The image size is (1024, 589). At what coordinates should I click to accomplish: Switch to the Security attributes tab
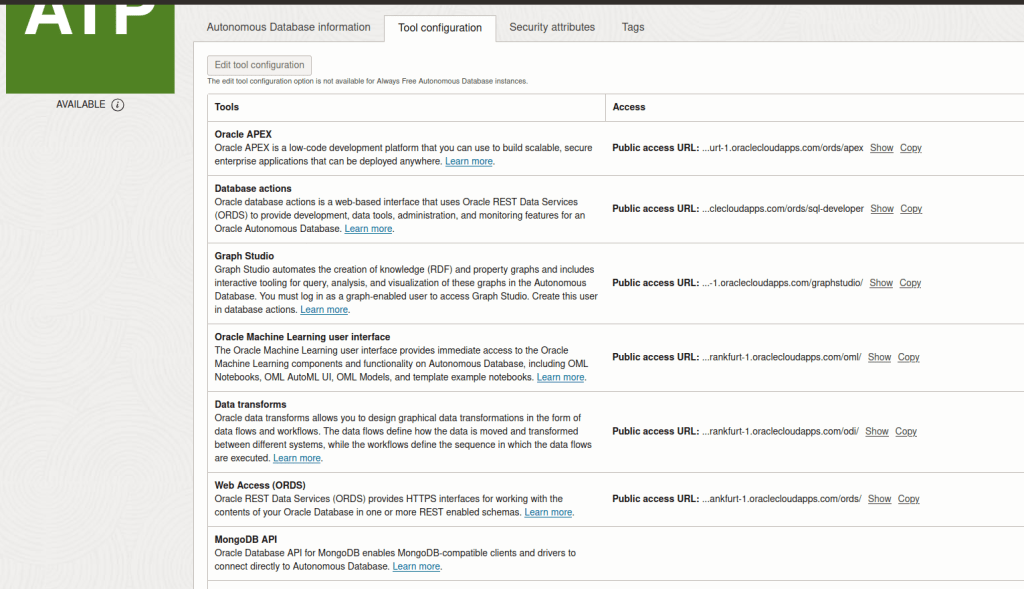point(552,27)
